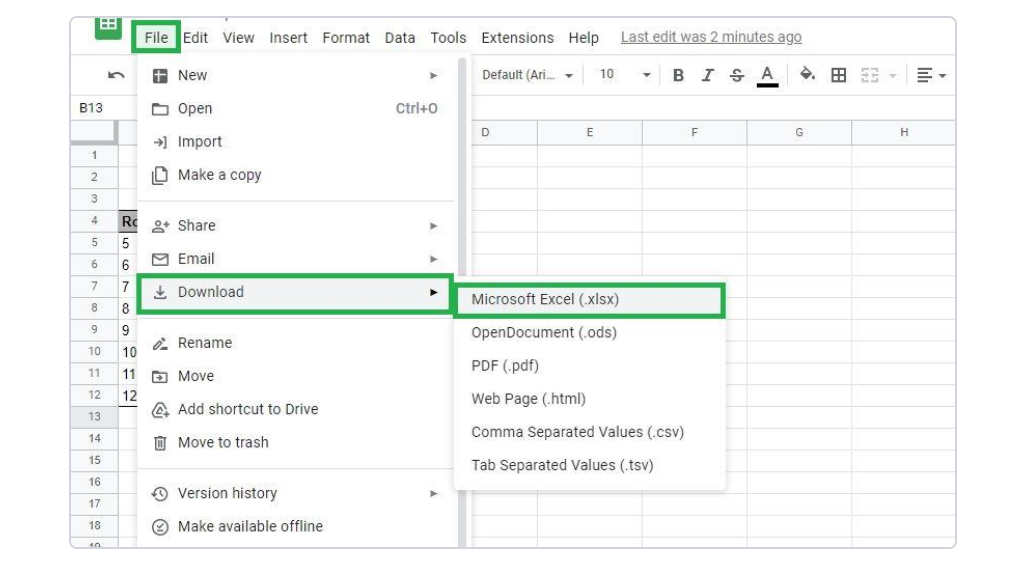Select column G header
This screenshot has height=580, width=1024.
tap(799, 133)
